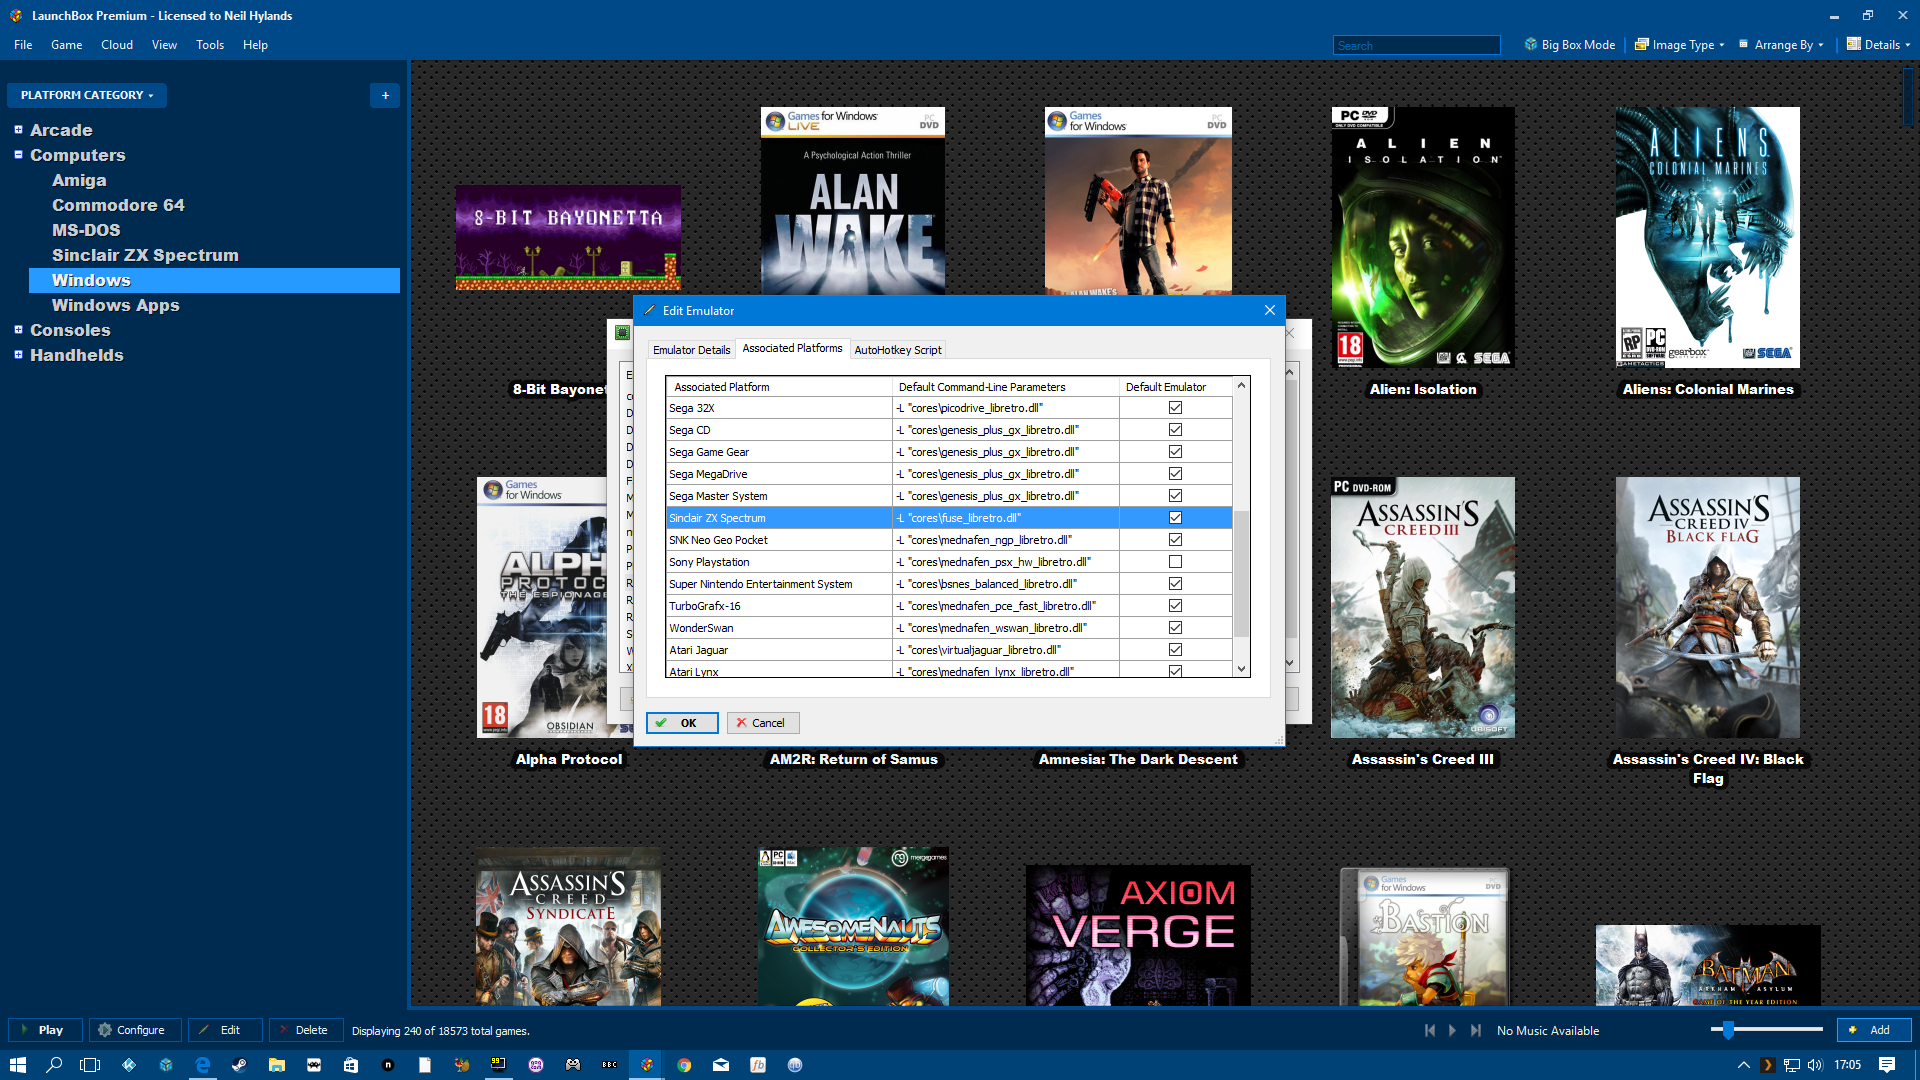Open the Arrange By dropdown
Viewport: 1920px width, 1080px height.
click(x=1781, y=45)
